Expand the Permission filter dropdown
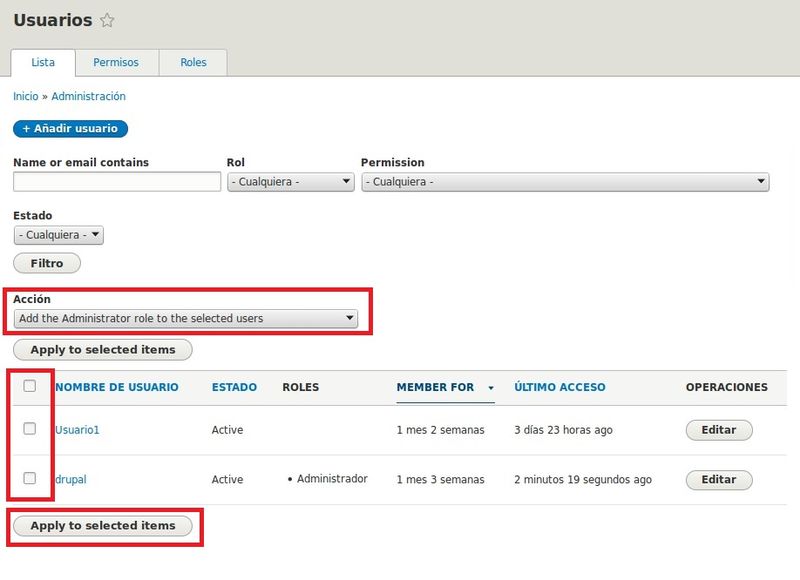Screen dimensions: 800x580 (565, 182)
